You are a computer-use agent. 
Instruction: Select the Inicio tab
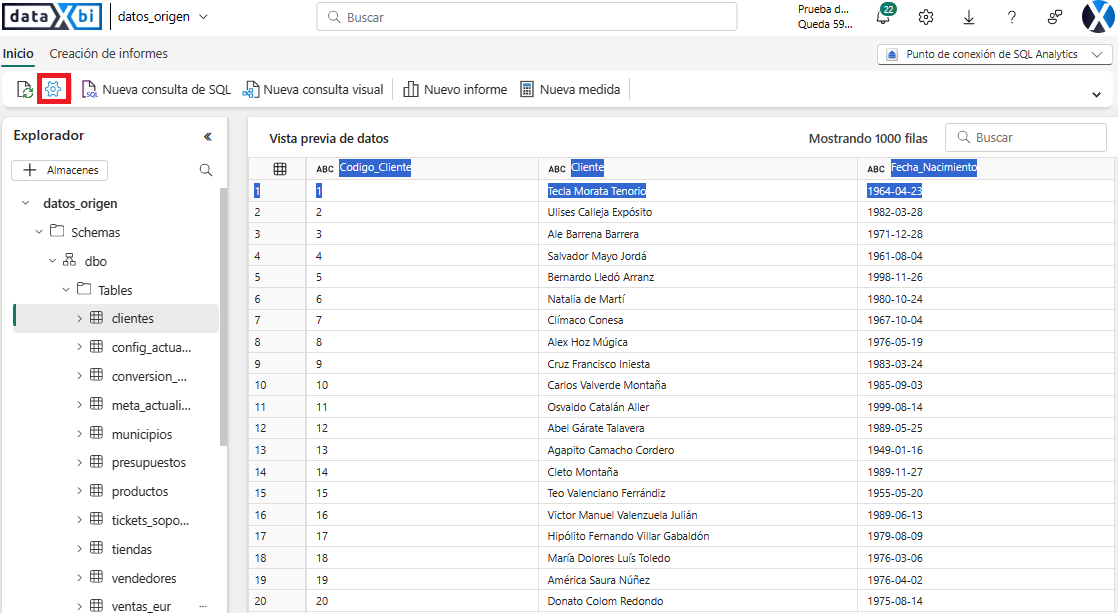pos(18,54)
